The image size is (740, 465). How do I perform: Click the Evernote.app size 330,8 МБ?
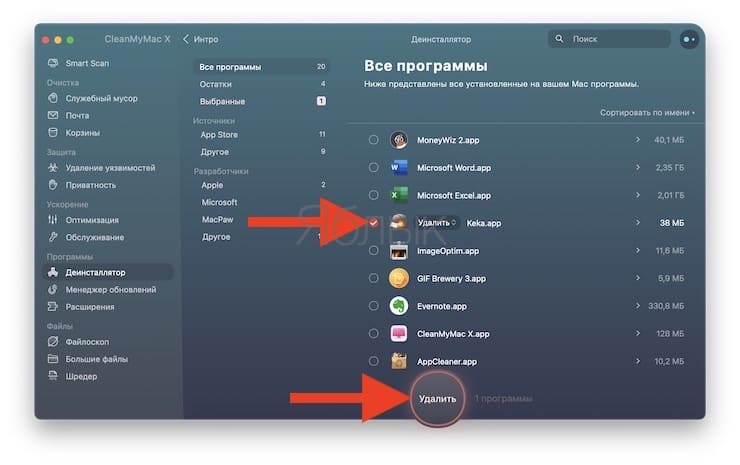(666, 306)
